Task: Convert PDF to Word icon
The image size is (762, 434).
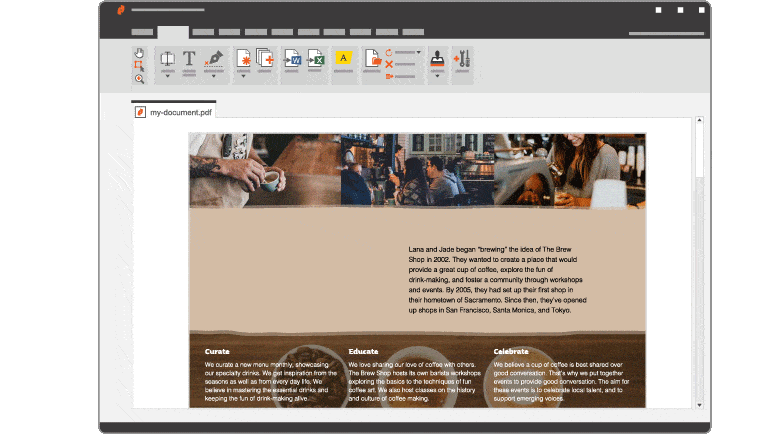Action: (292, 59)
